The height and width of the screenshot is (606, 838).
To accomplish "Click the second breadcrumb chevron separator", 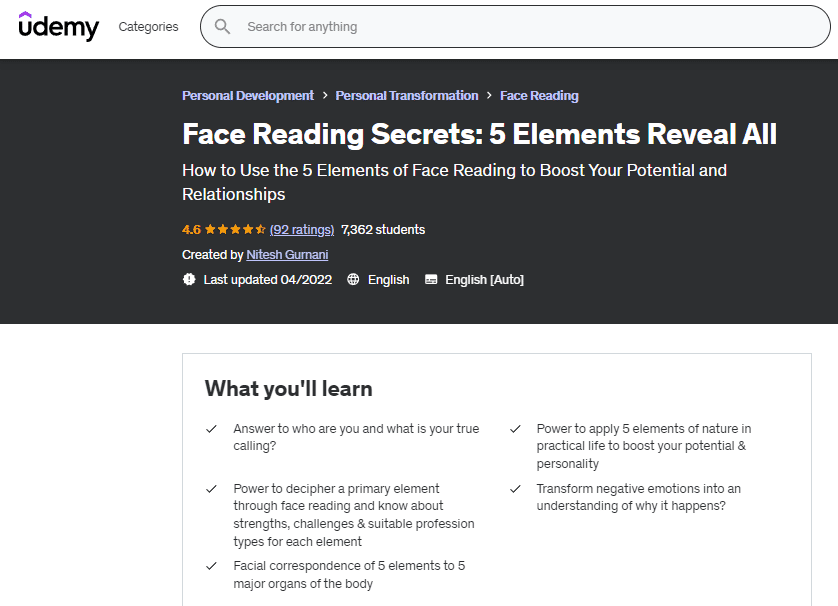I will click(x=489, y=96).
